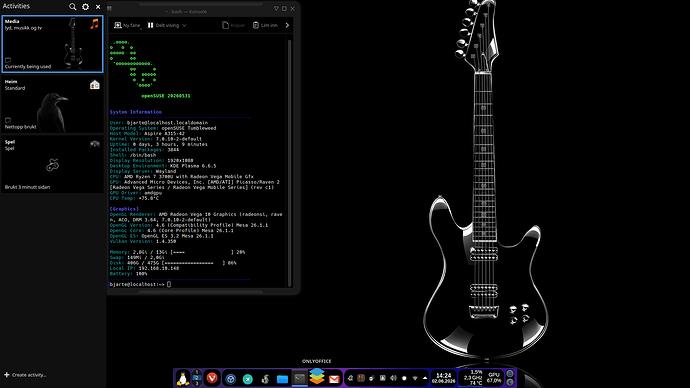Viewport: 690px width, 388px height.
Task: Open the teal round app icon in dock
Action: 248,379
